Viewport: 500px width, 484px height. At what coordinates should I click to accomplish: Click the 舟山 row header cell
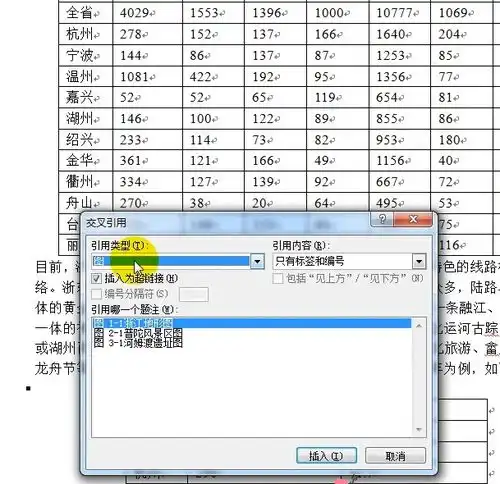click(x=86, y=203)
